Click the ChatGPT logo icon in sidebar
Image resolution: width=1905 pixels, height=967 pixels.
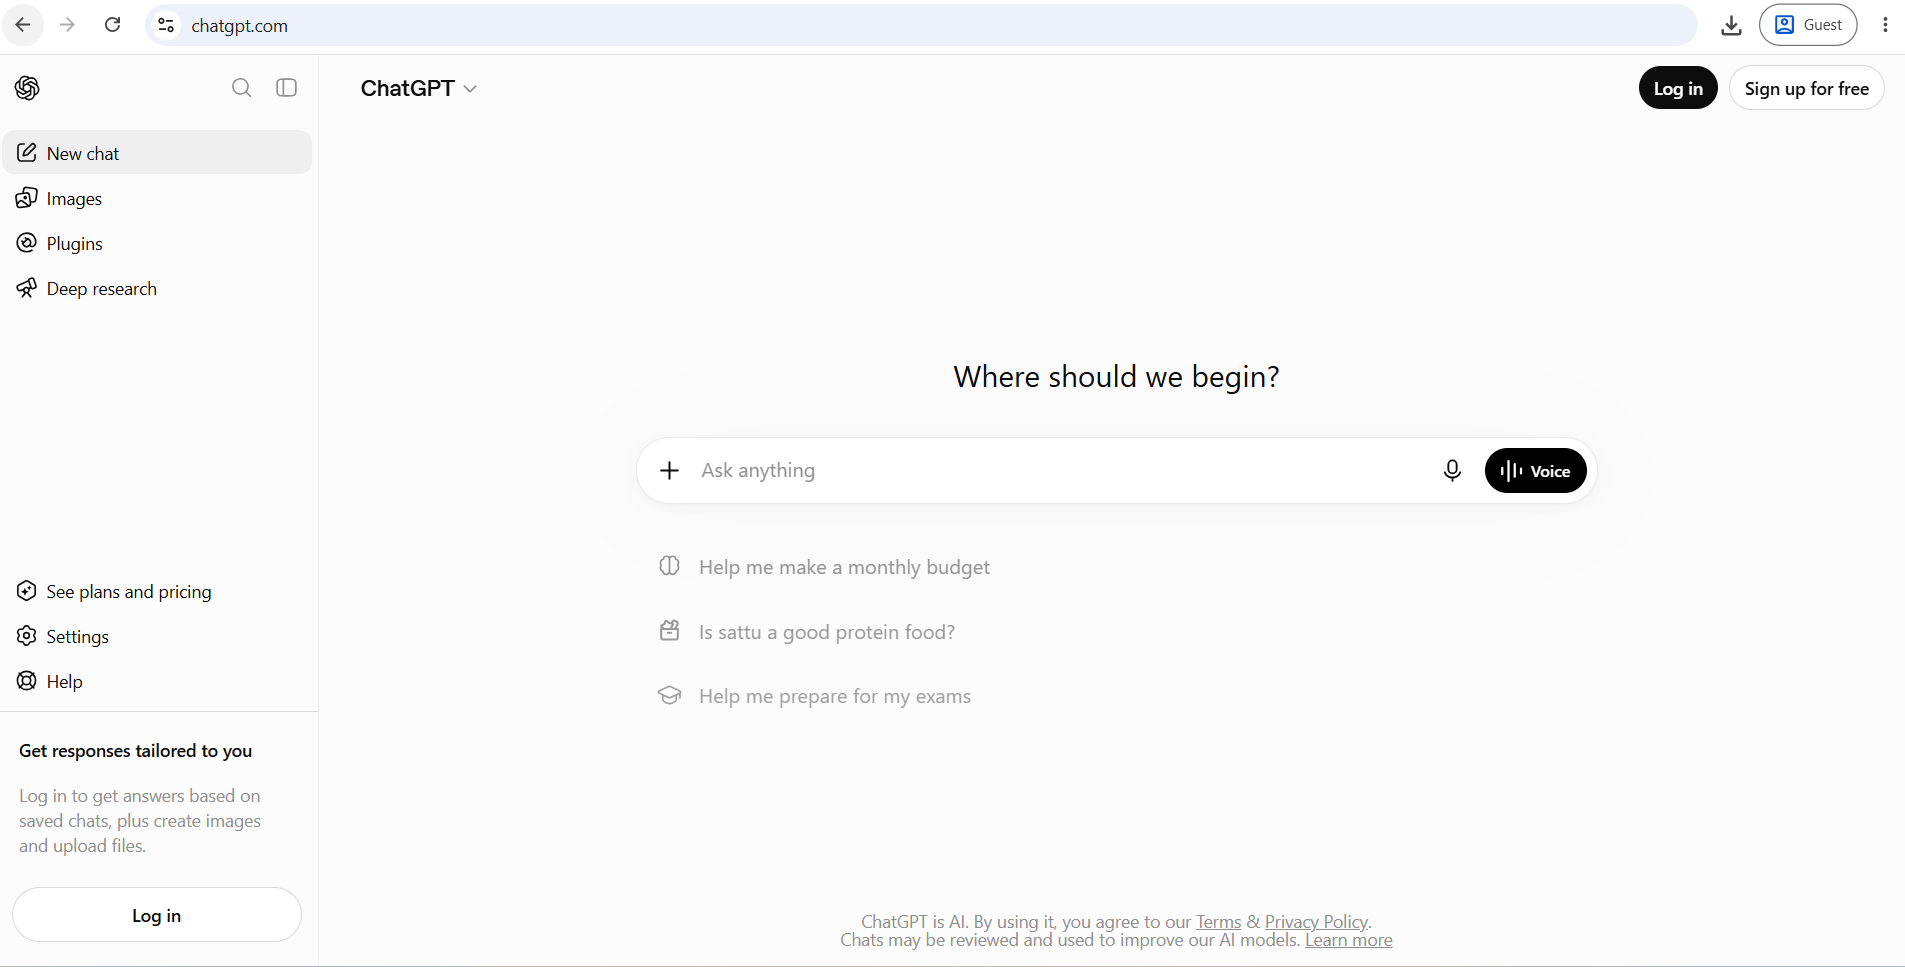[x=27, y=88]
